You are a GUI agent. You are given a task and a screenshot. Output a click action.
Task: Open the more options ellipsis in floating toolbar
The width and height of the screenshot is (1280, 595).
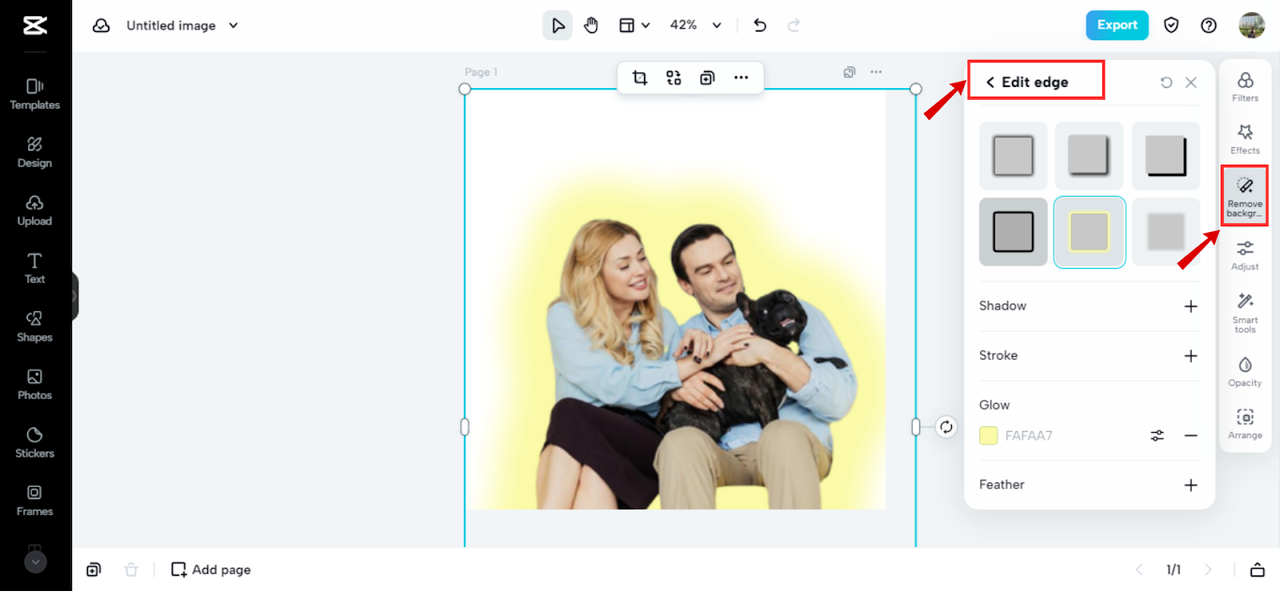741,77
